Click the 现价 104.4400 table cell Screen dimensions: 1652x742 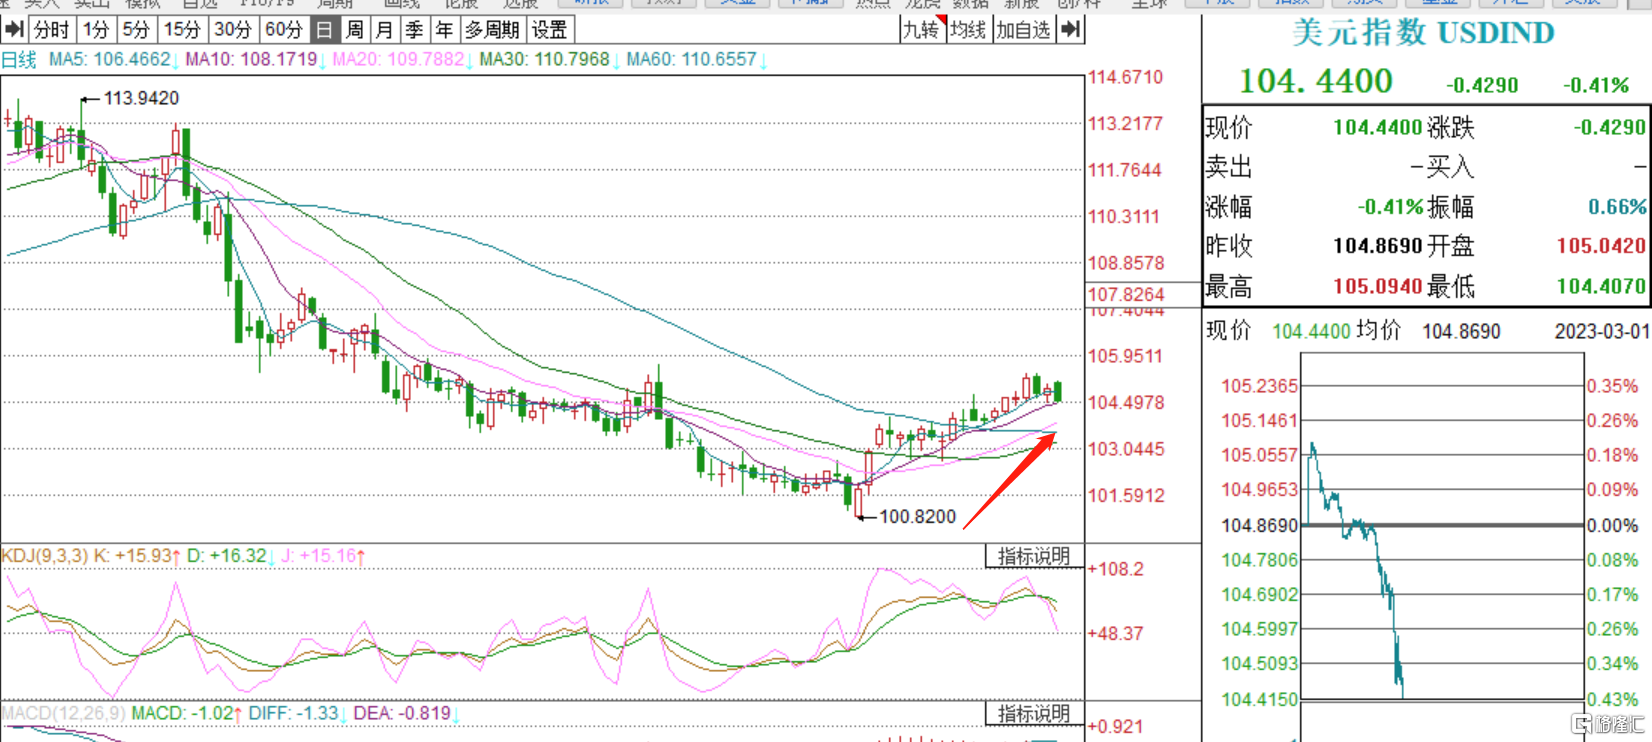coord(1376,128)
